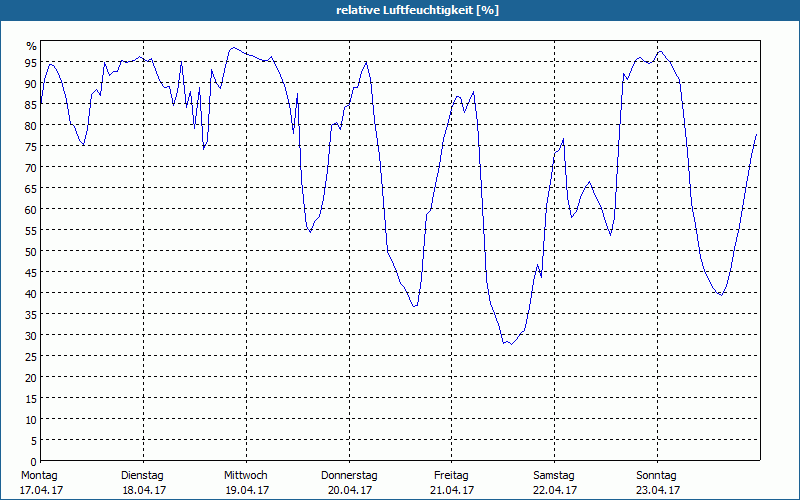Select the date '17.04.17'
The height and width of the screenshot is (500, 800).
point(41,490)
